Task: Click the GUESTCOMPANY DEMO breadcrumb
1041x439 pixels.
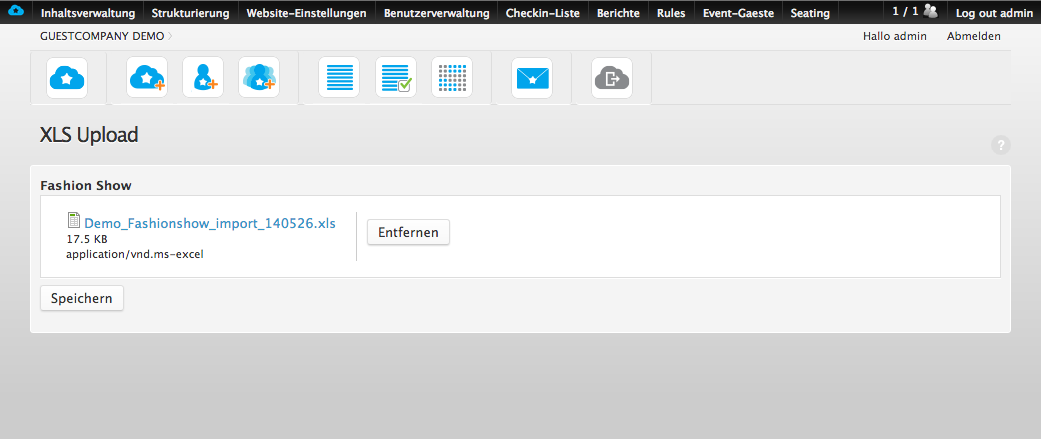Action: click(102, 37)
